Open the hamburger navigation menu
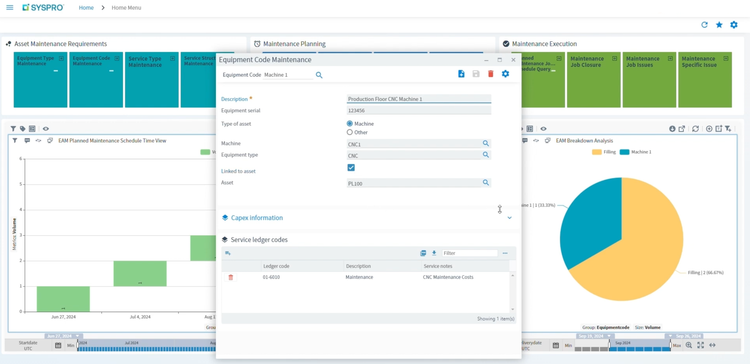Screen dimensions: 750x364 (10, 8)
